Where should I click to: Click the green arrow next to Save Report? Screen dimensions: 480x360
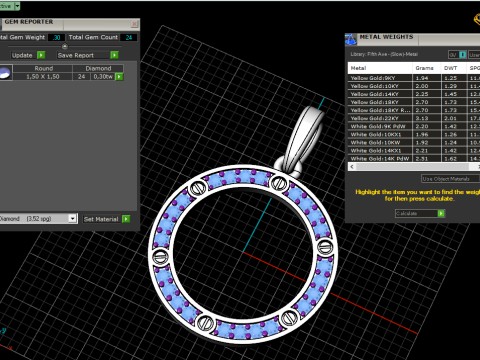[x=114, y=55]
